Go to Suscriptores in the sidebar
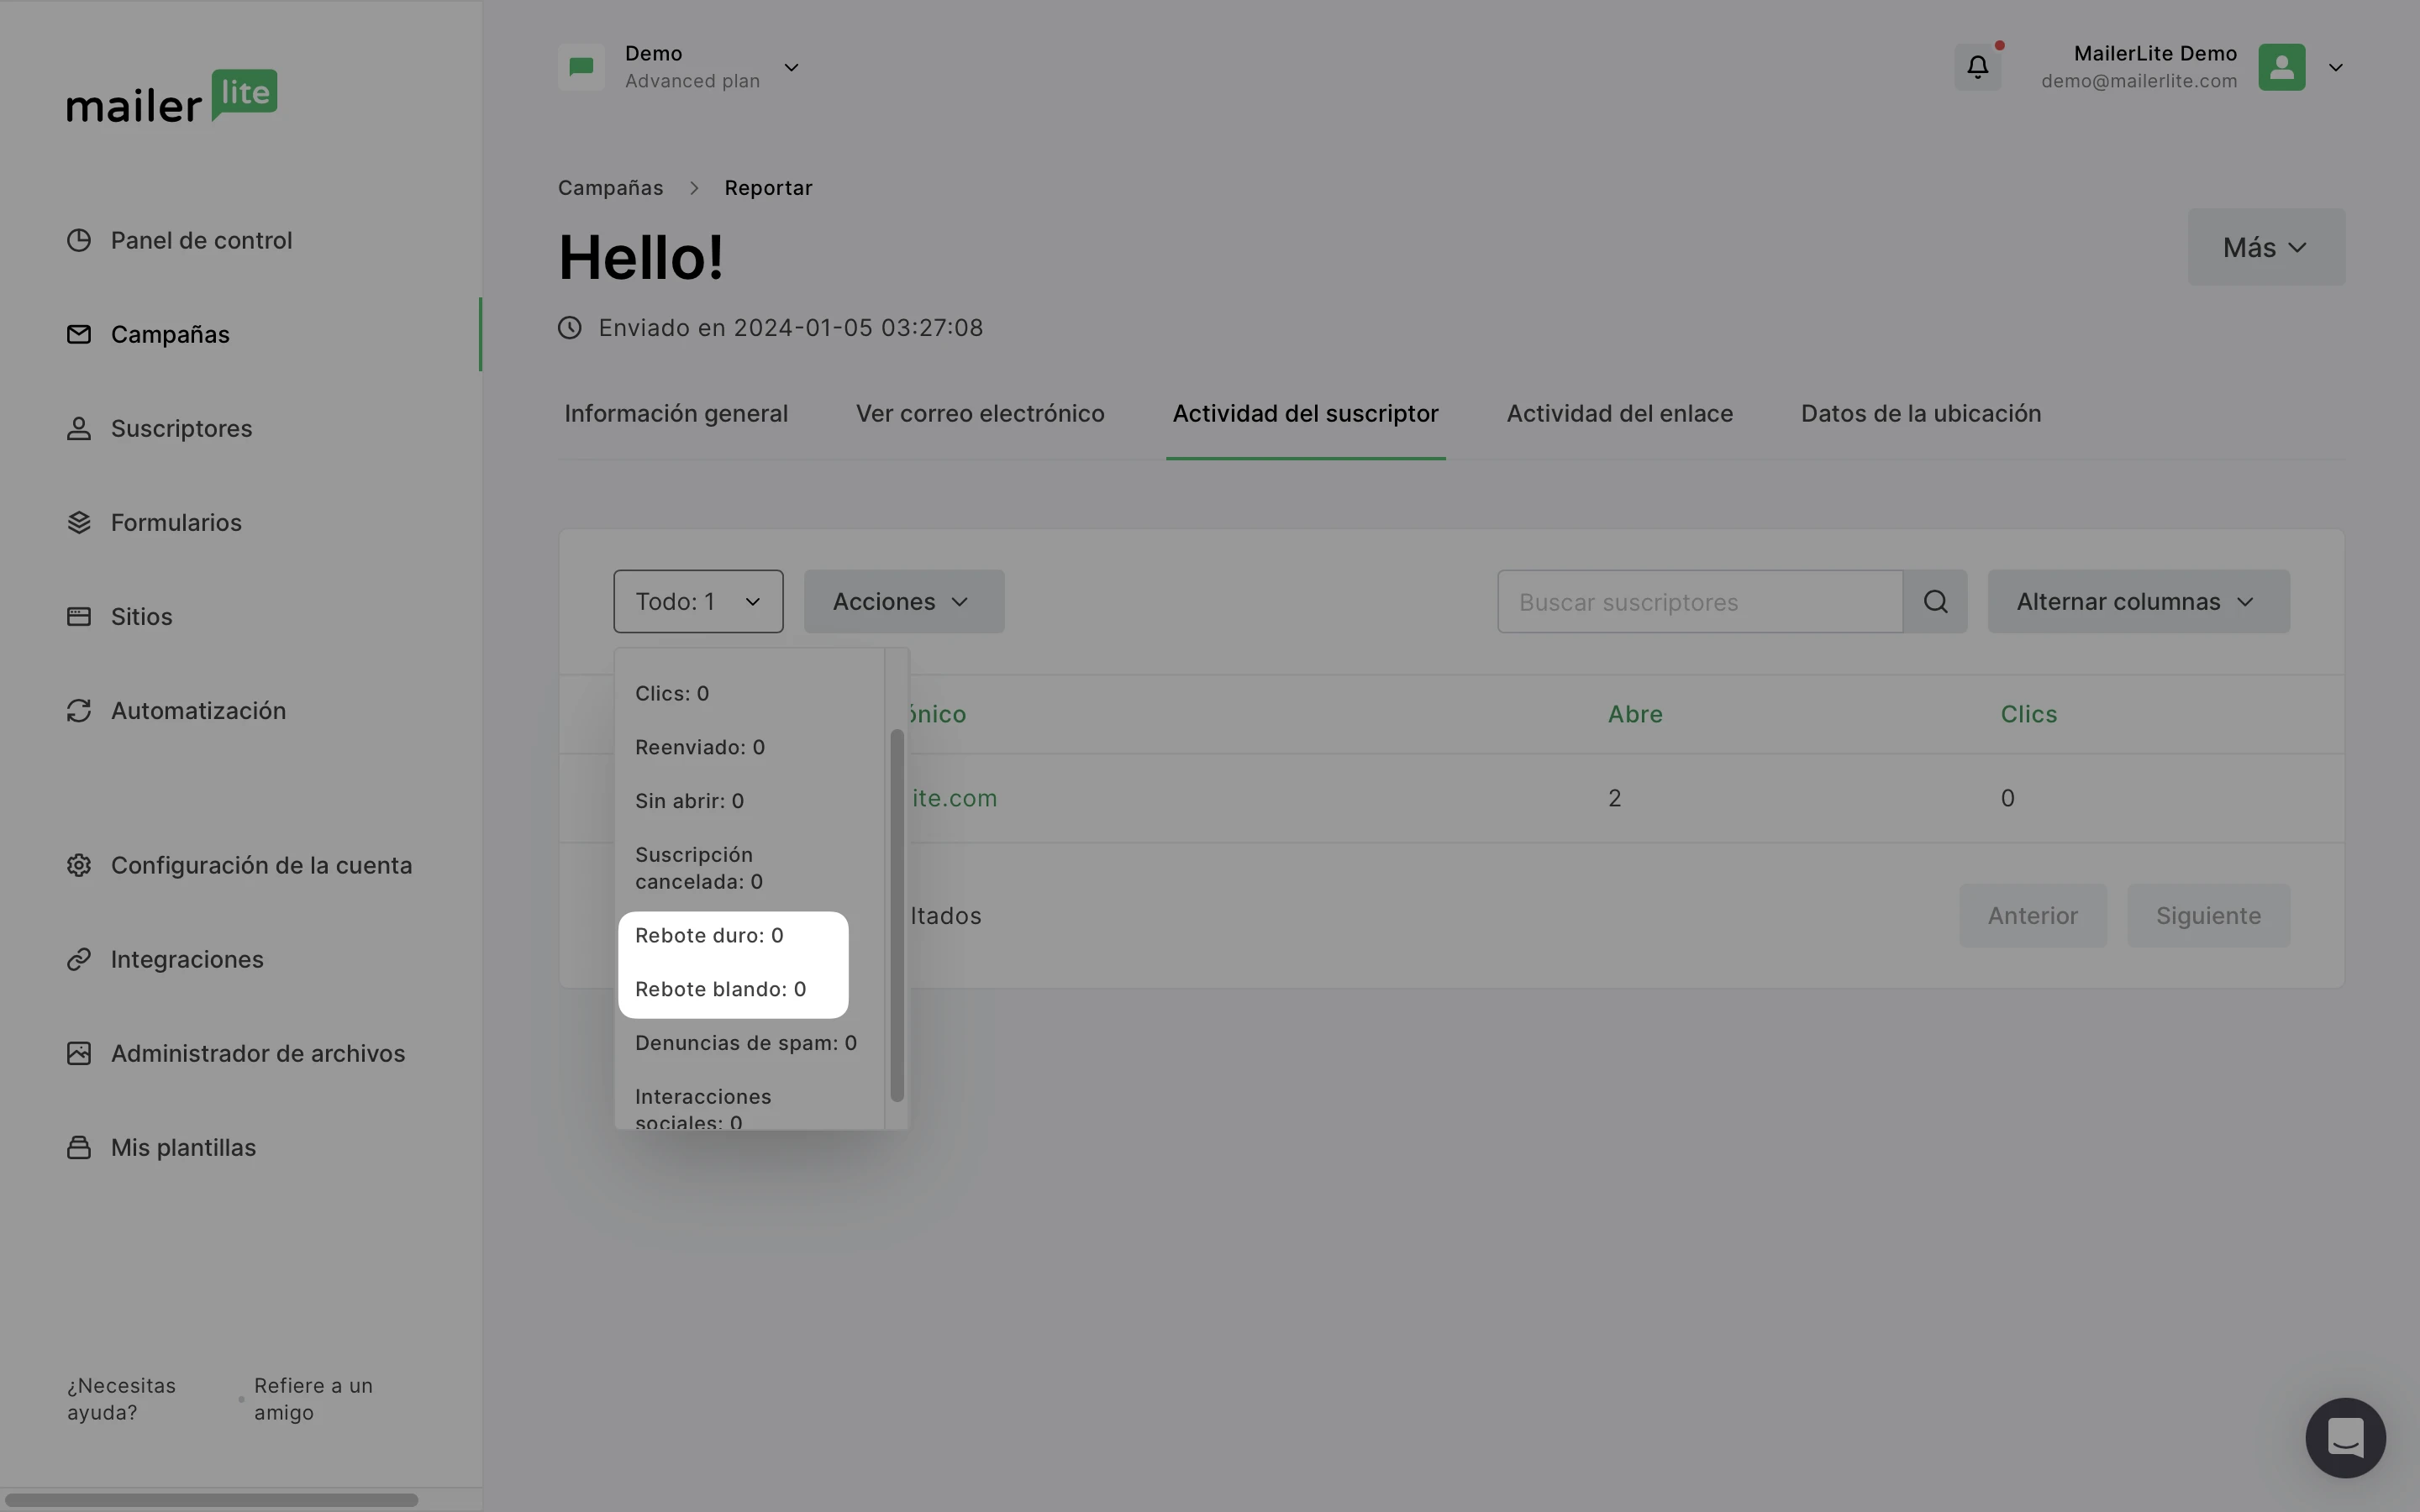Viewport: 2420px width, 1512px height. 180,428
